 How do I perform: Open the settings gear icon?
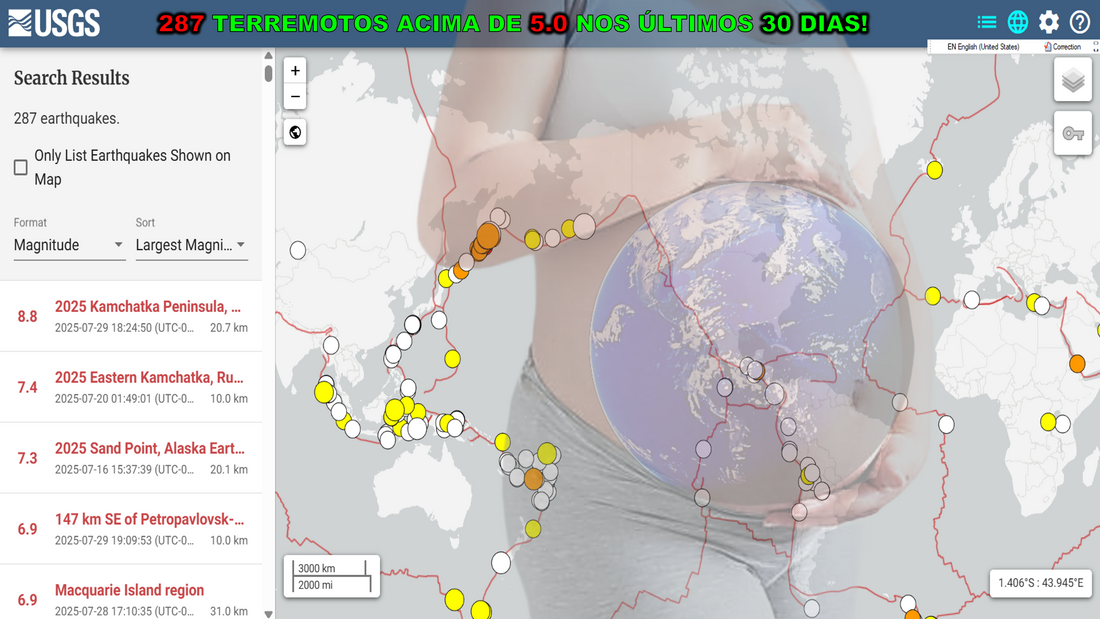[x=1049, y=22]
